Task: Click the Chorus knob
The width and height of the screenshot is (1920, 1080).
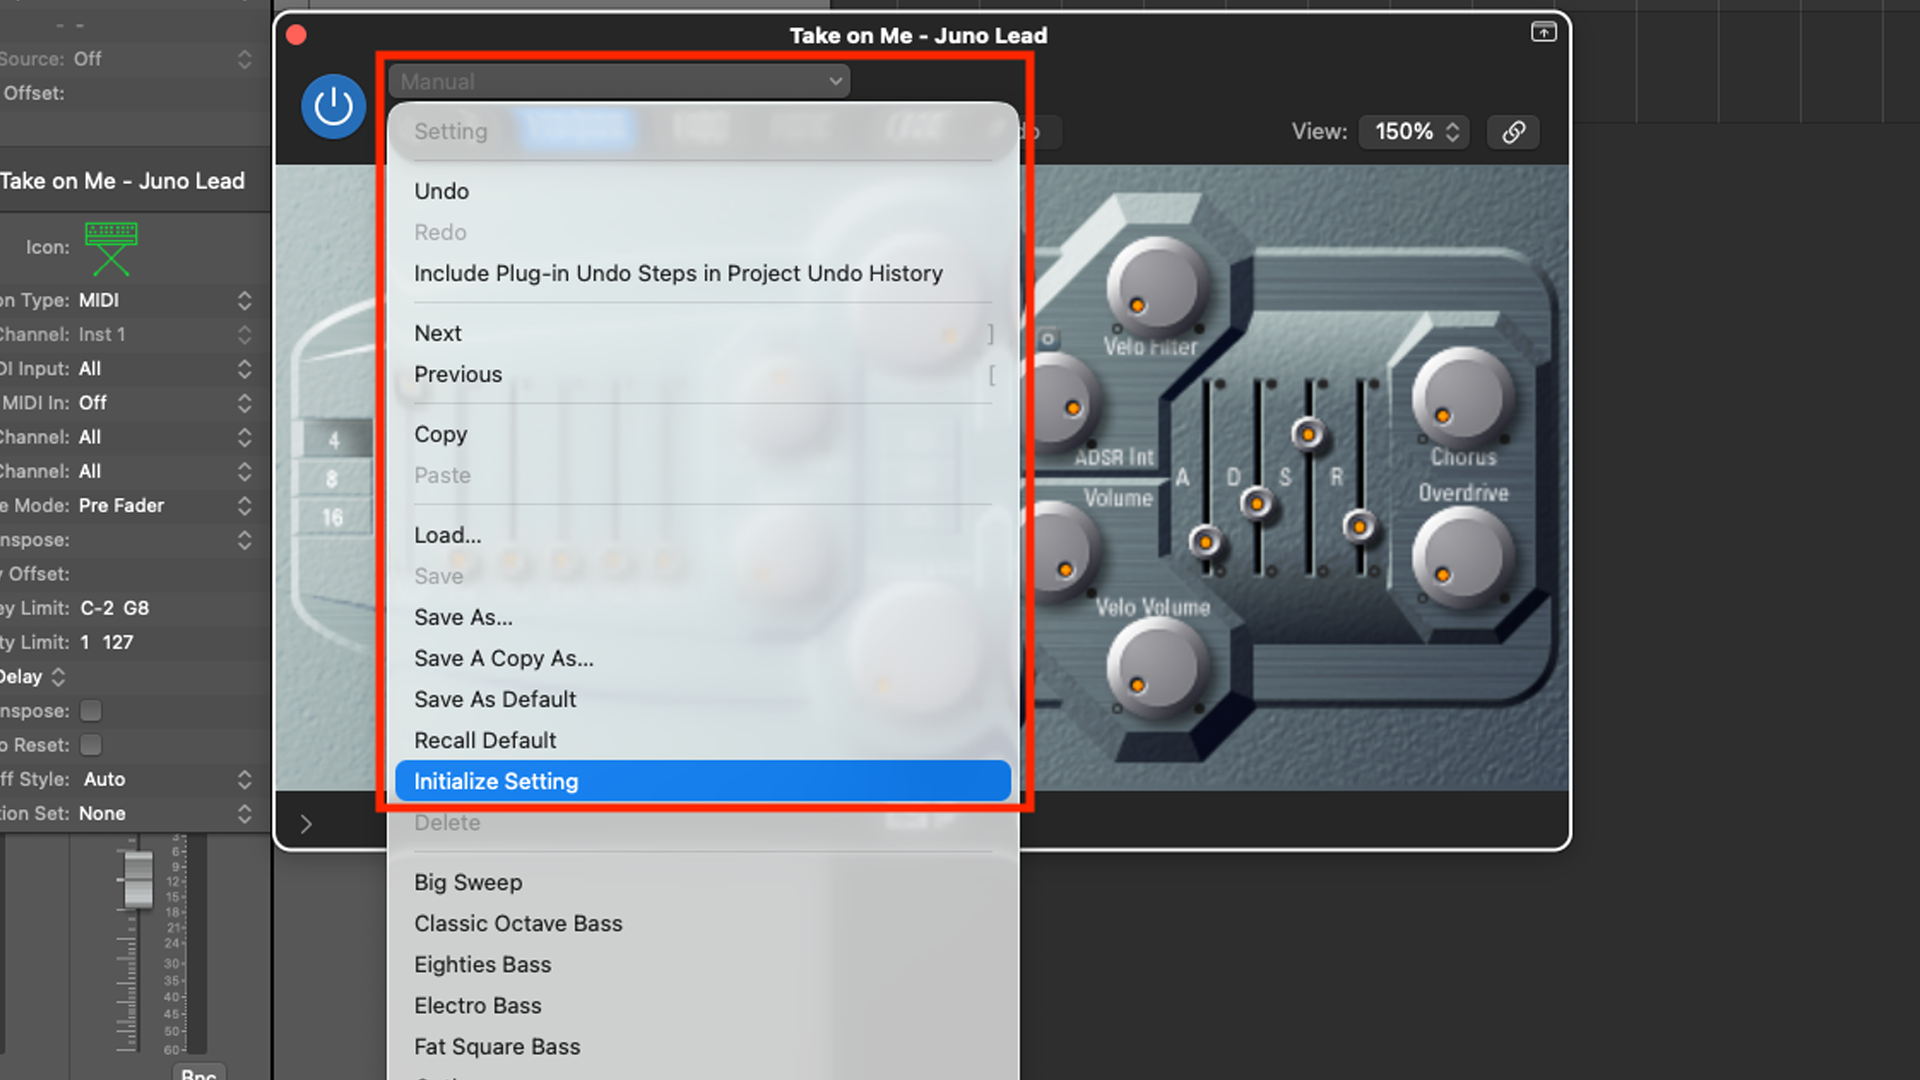Action: (x=1462, y=397)
